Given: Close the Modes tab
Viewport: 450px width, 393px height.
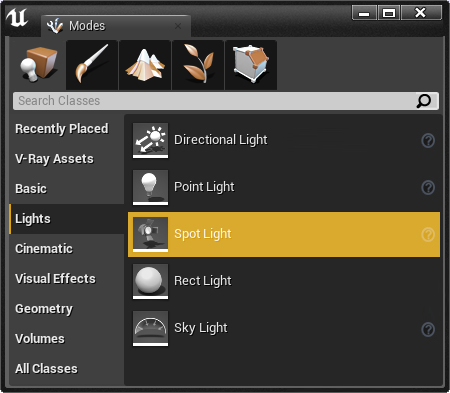Looking at the screenshot, I should (178, 26).
